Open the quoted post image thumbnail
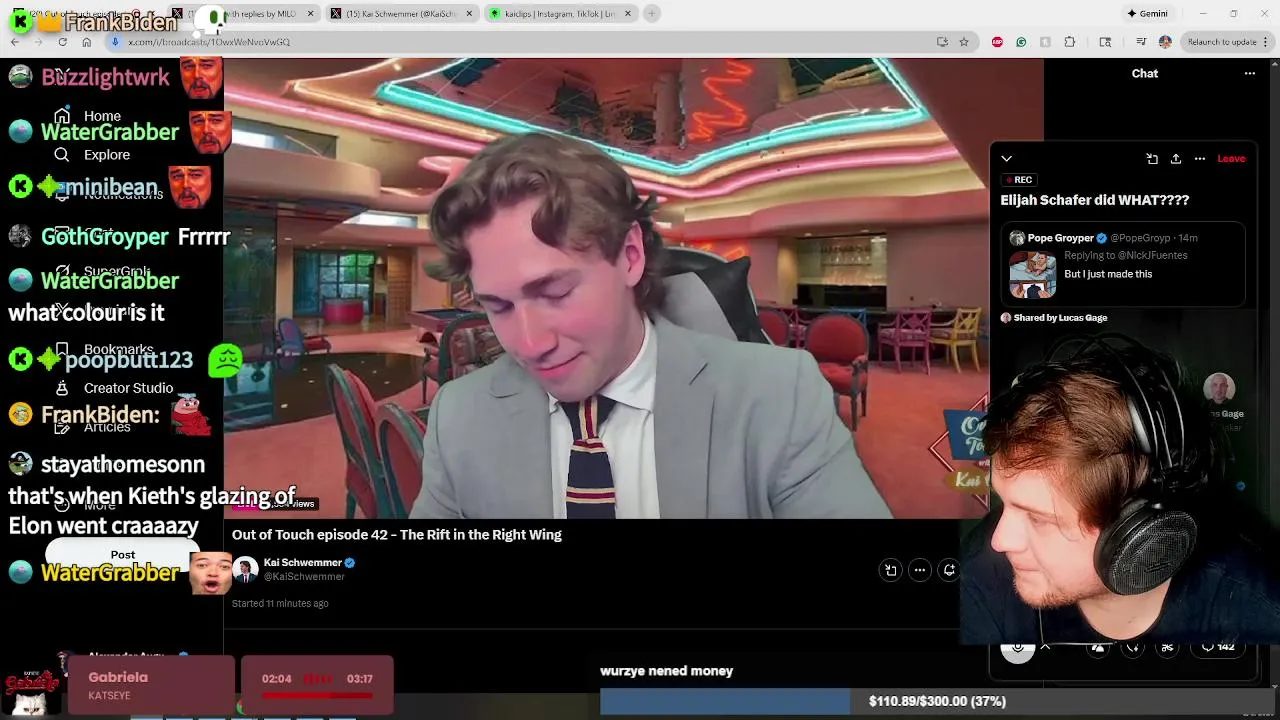Viewport: 1280px width, 720px height. (x=1033, y=275)
